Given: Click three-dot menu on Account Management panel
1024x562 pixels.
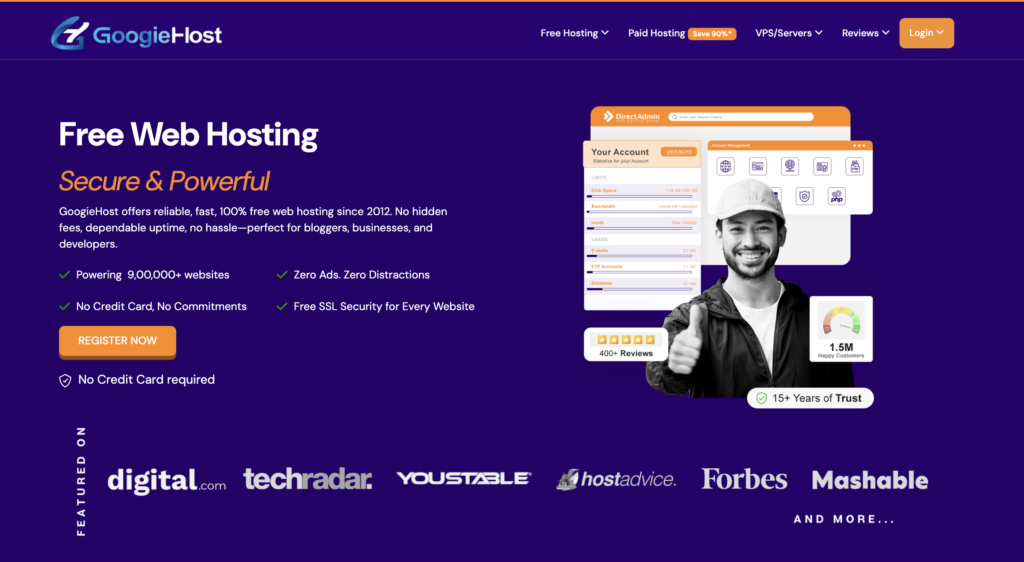Looking at the screenshot, I should pyautogui.click(x=859, y=146).
